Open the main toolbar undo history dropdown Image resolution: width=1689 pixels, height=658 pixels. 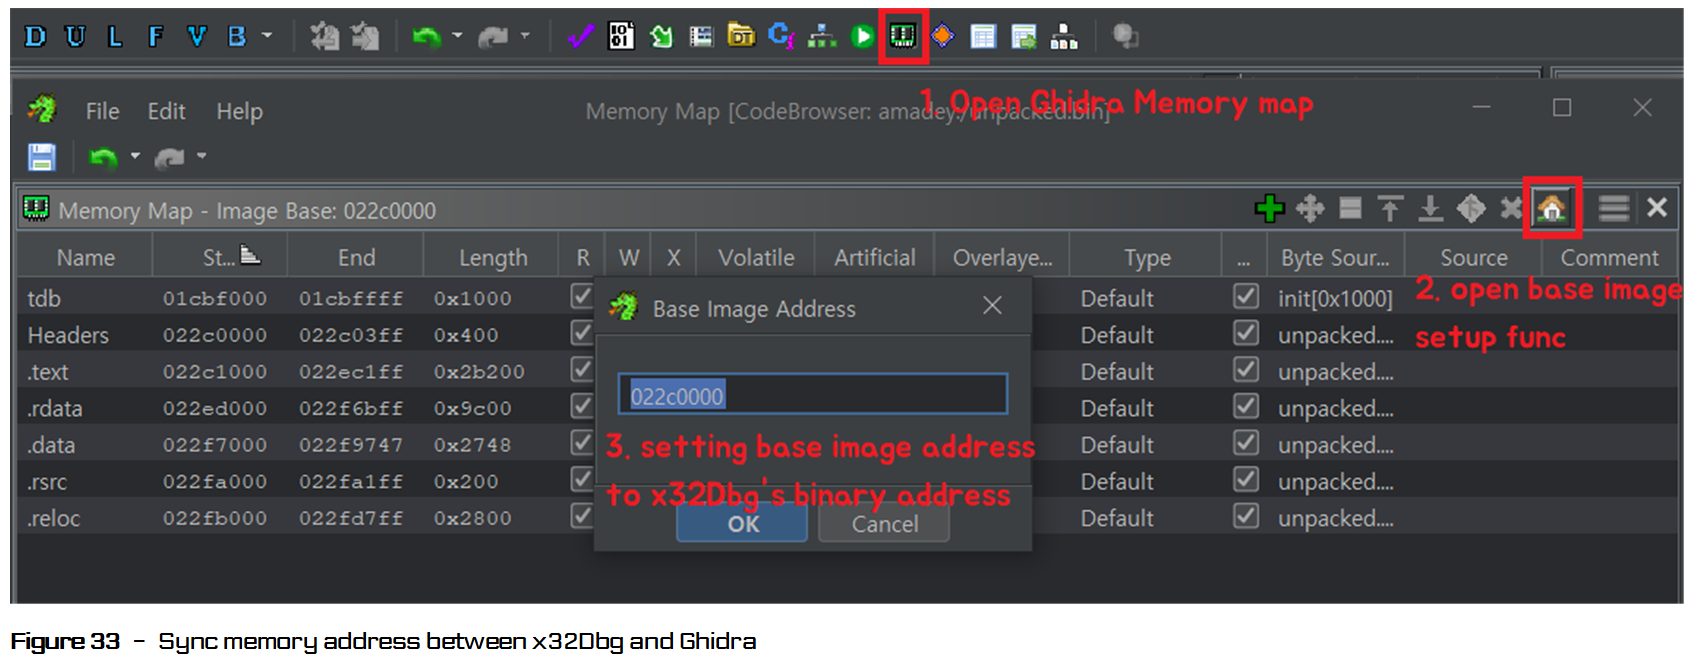point(457,36)
